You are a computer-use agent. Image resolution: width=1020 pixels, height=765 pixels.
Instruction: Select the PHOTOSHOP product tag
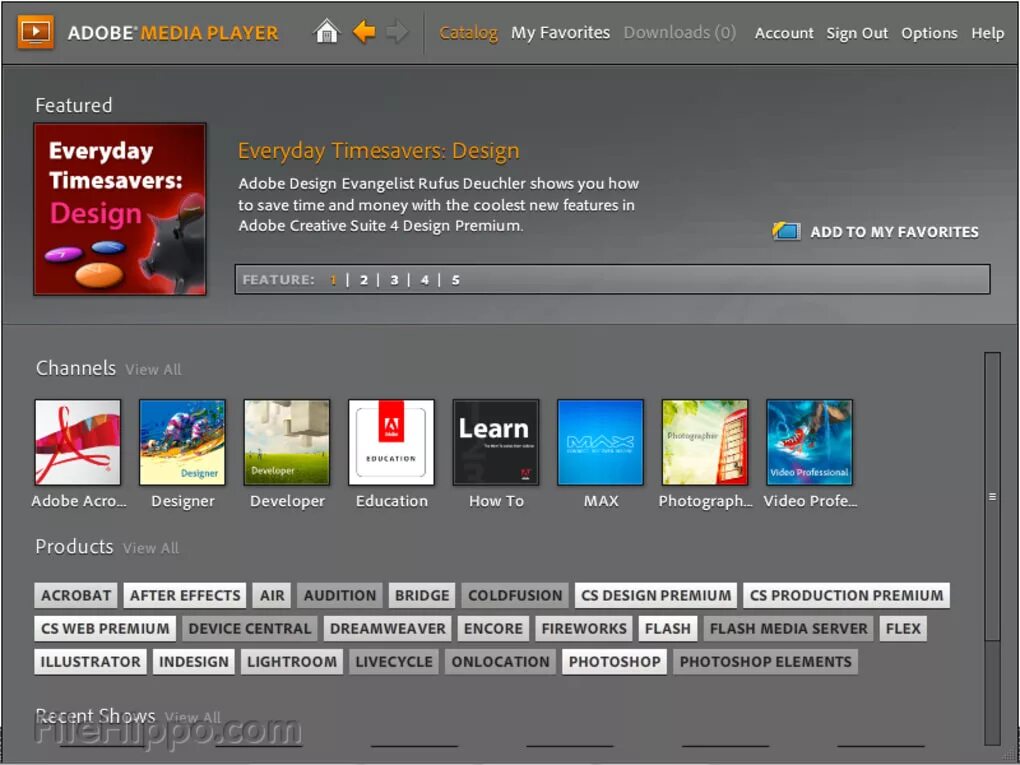tap(614, 662)
